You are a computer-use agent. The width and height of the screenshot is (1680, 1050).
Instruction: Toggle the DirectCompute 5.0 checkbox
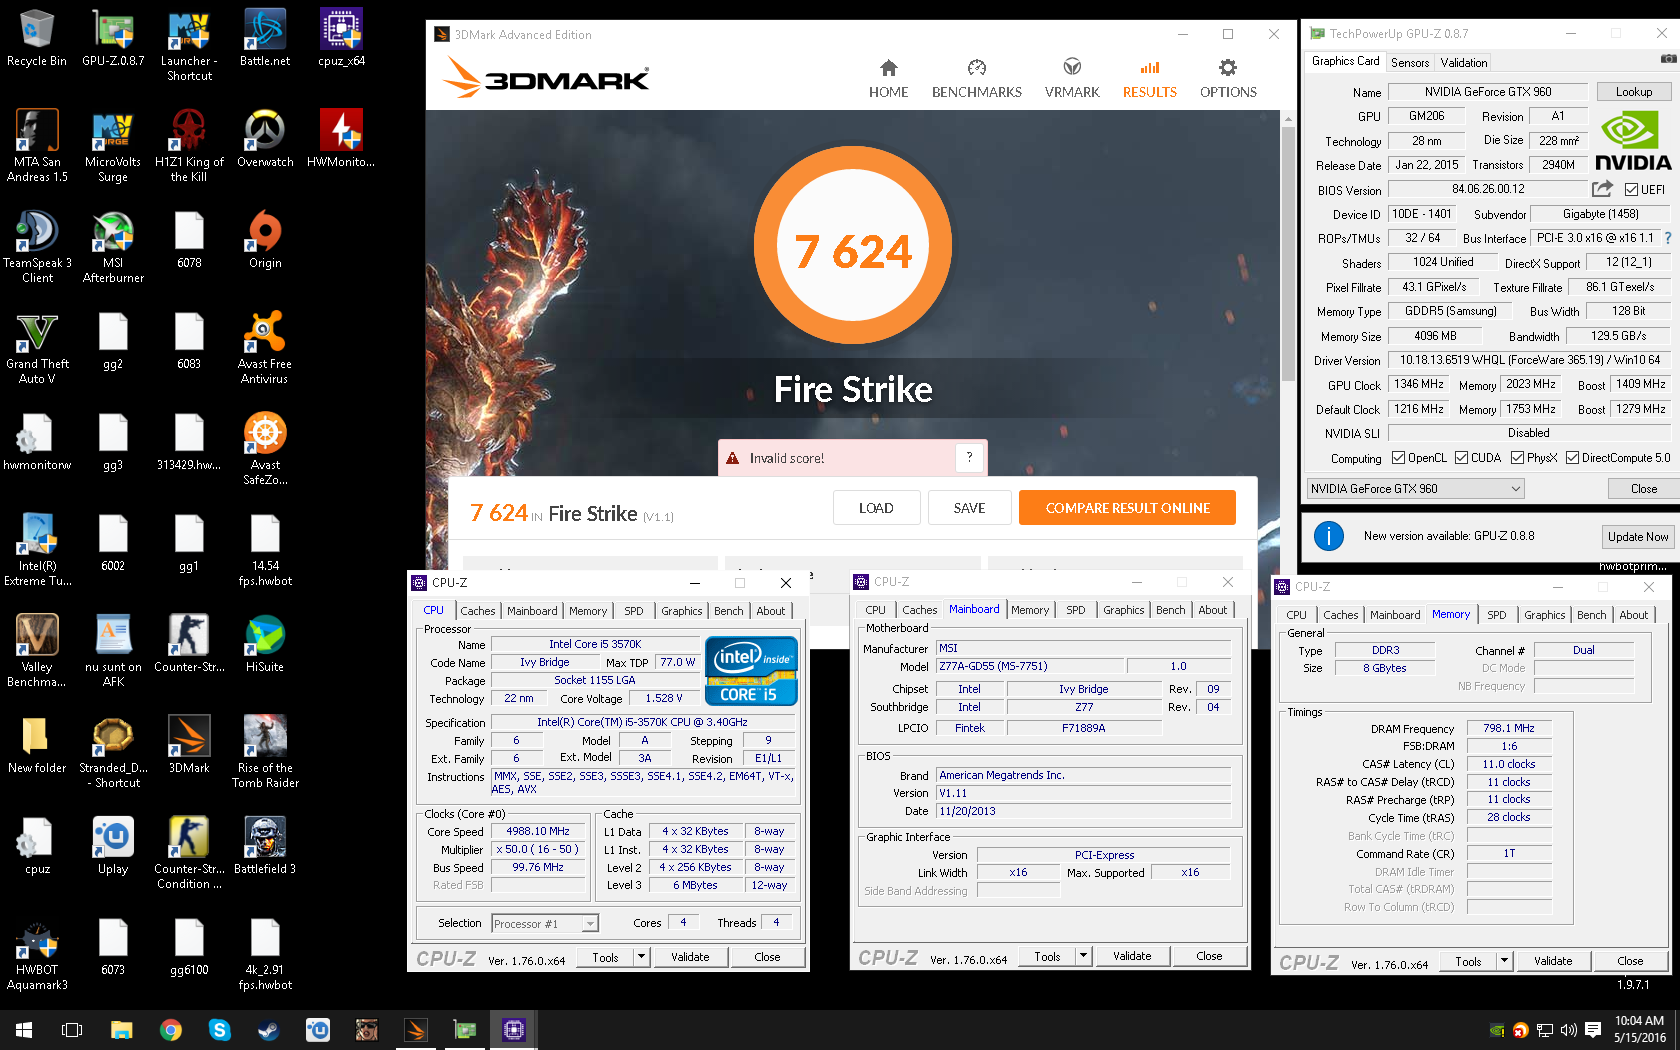pyautogui.click(x=1573, y=458)
